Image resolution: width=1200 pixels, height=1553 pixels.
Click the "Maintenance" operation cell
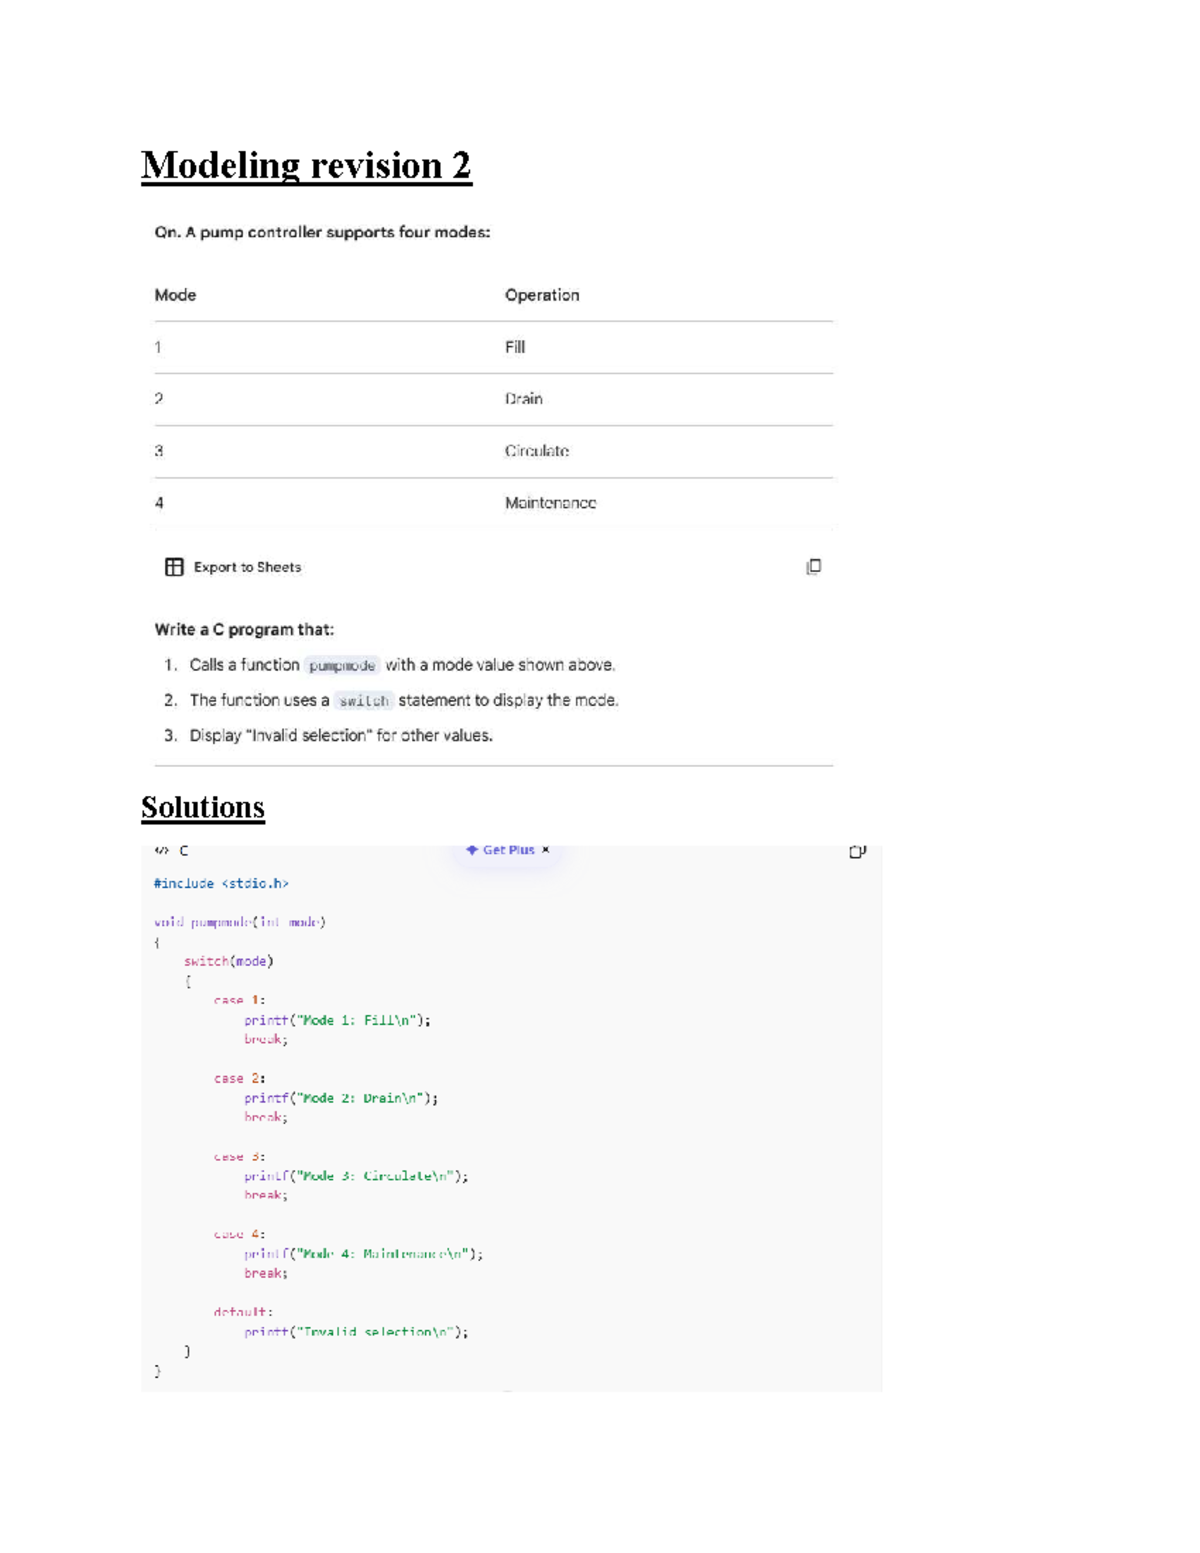pos(550,503)
